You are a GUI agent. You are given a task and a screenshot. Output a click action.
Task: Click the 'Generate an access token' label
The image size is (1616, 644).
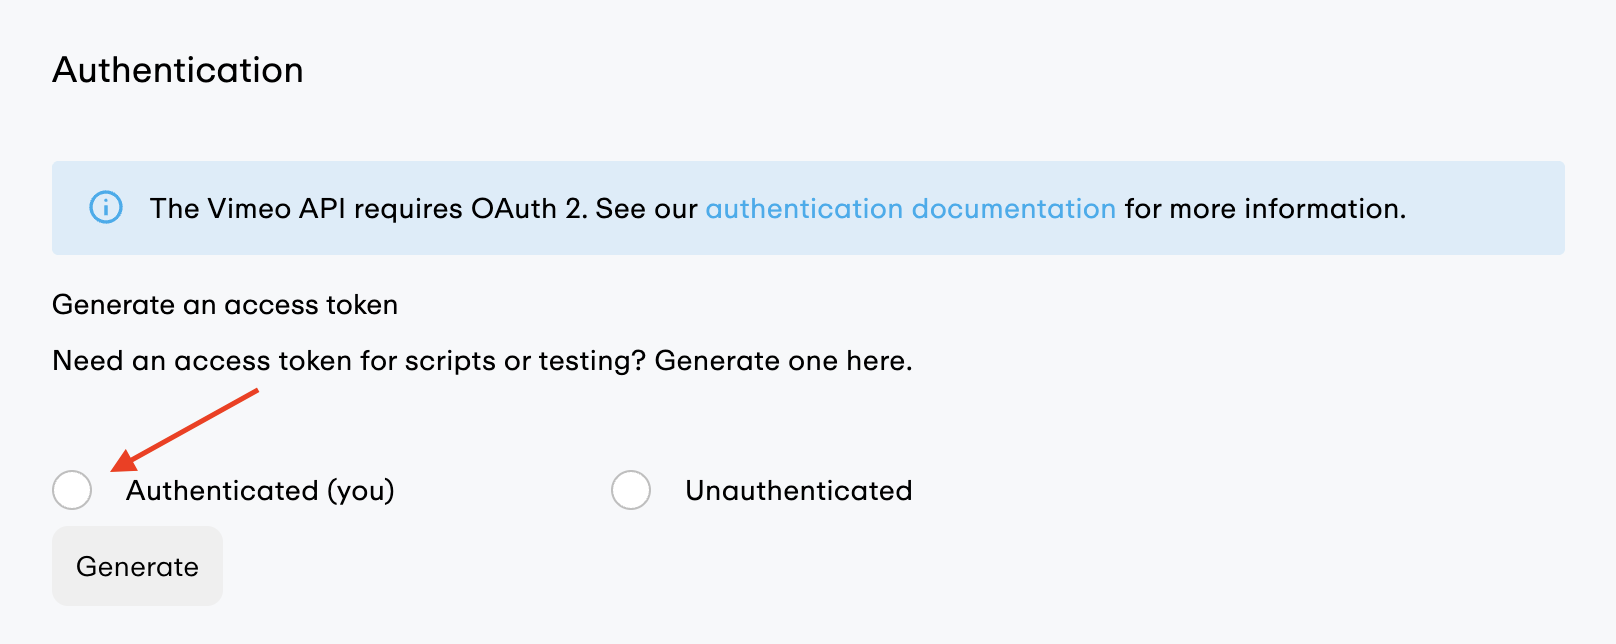224,305
